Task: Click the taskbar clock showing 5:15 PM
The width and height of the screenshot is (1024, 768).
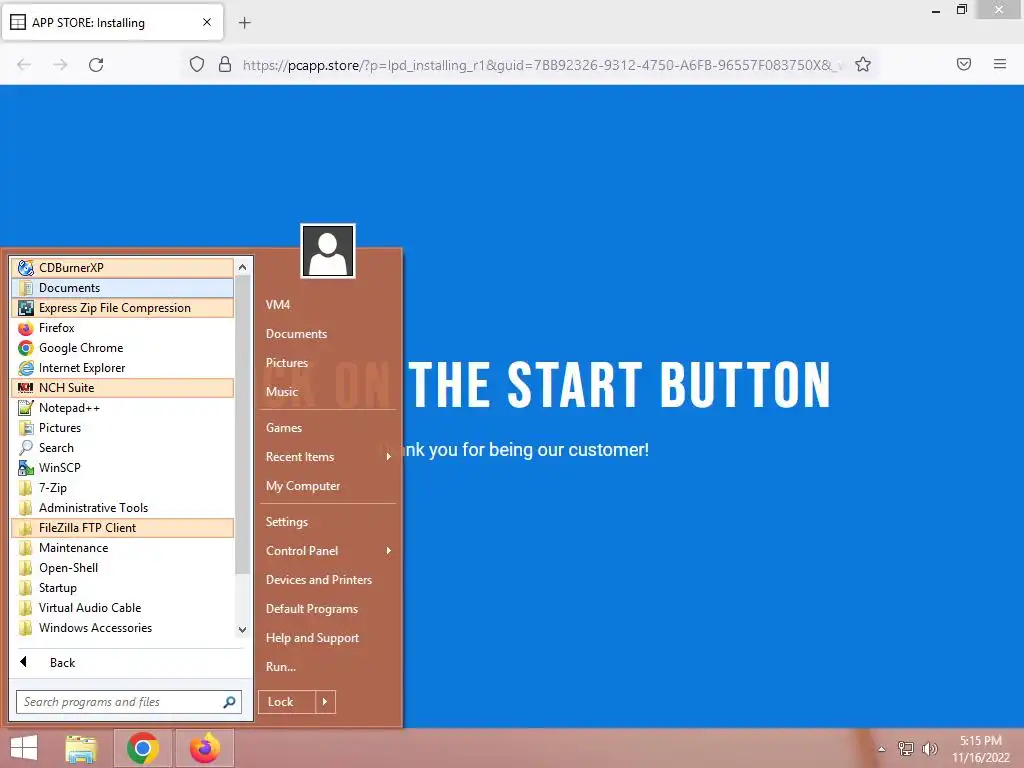Action: point(980,749)
